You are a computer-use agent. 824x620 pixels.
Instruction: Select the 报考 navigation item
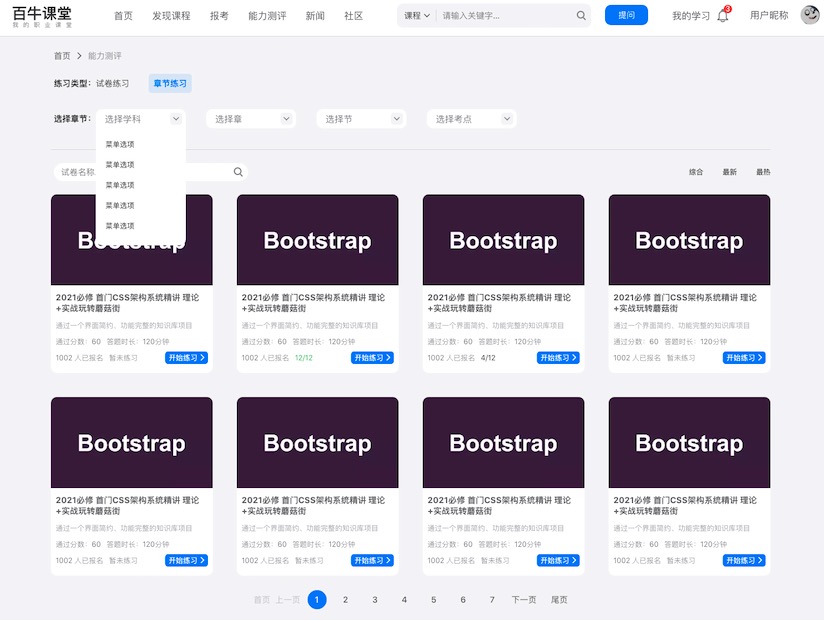[x=219, y=16]
